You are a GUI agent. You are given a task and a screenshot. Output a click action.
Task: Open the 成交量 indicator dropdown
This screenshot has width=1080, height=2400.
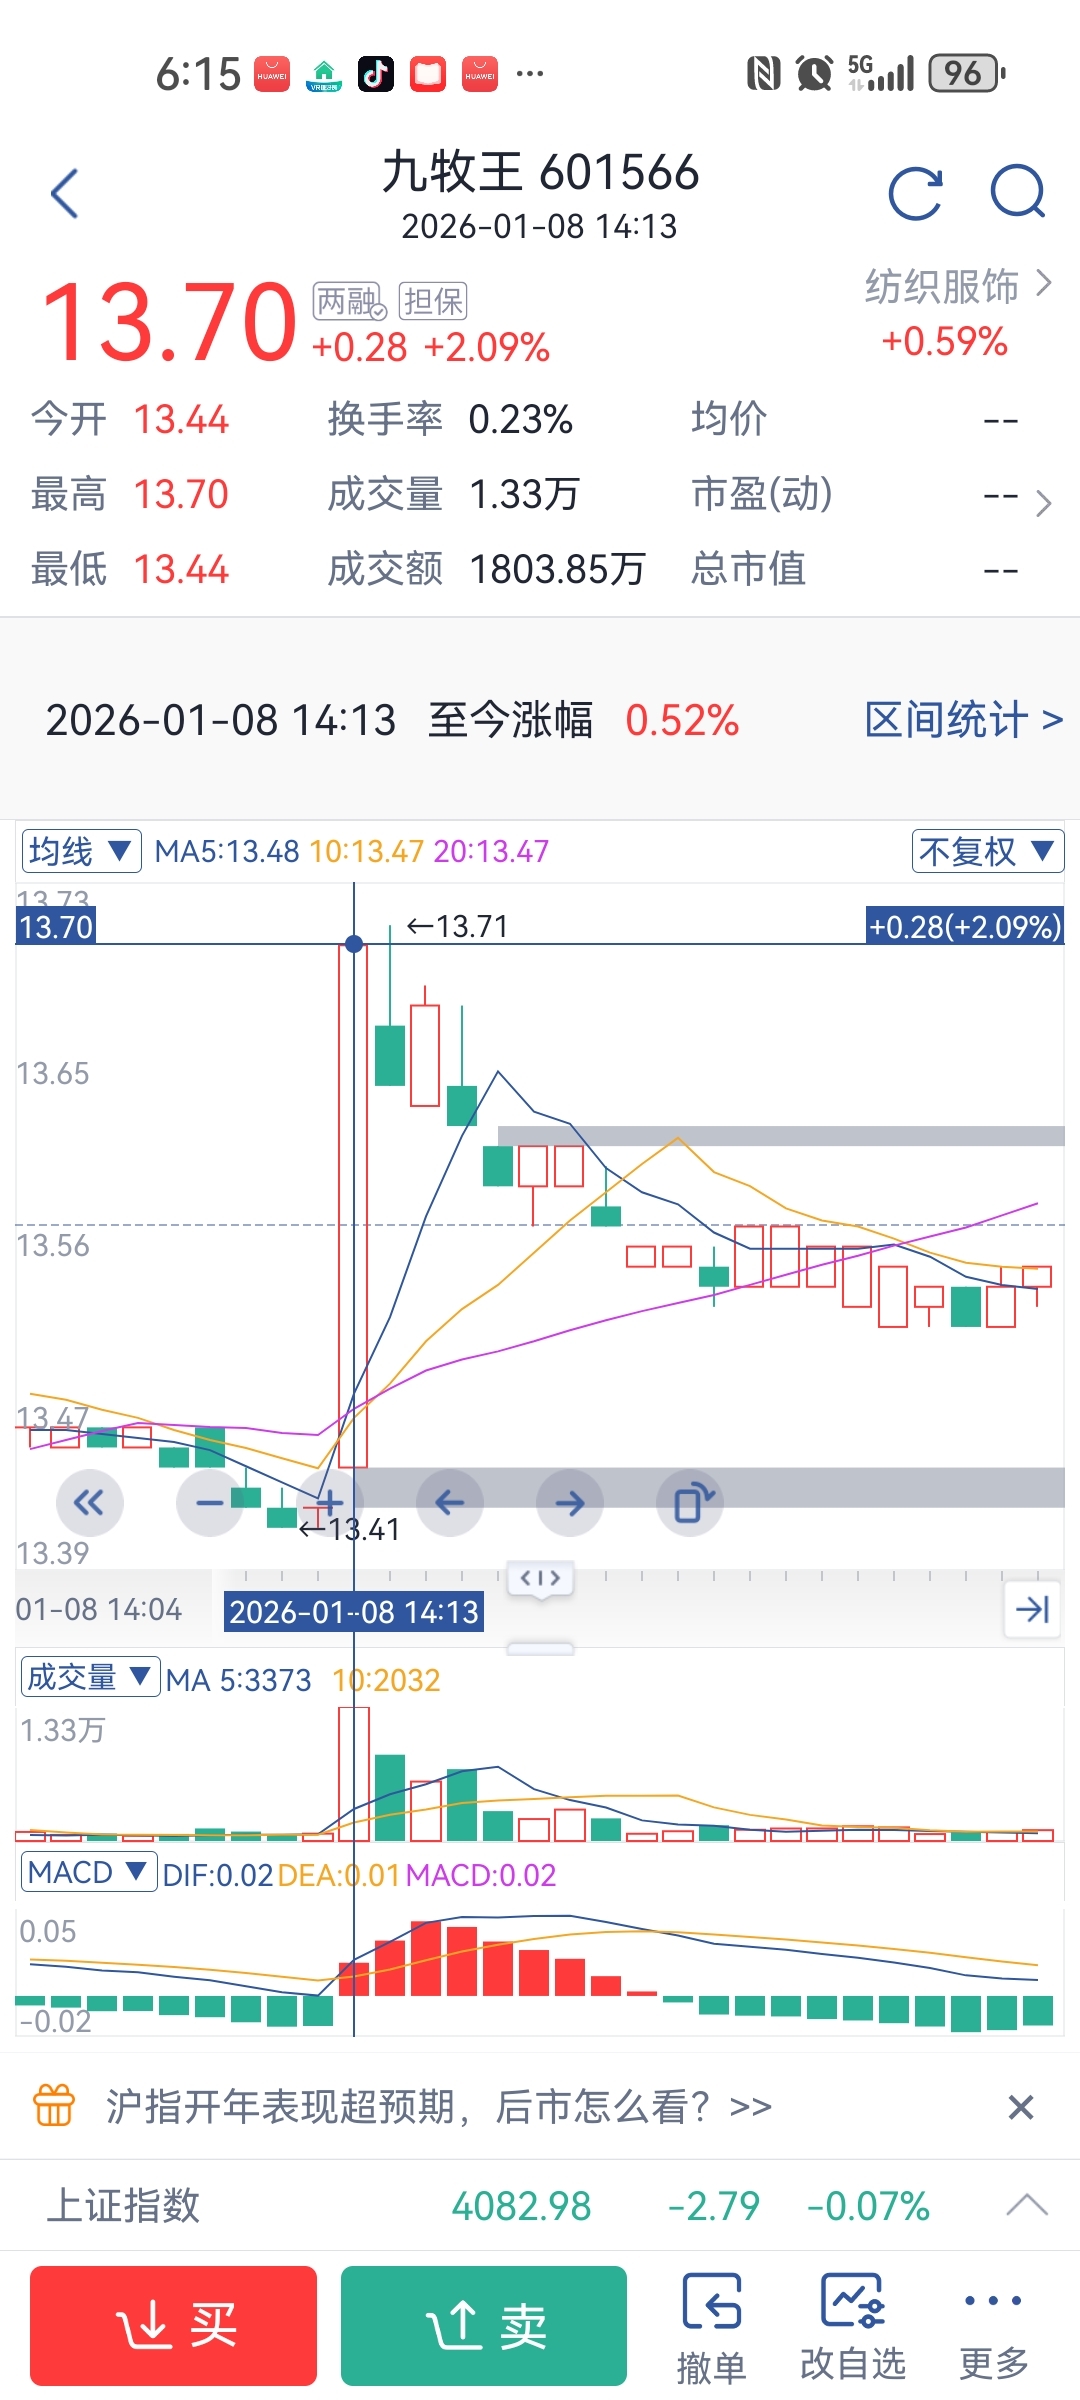click(89, 1677)
